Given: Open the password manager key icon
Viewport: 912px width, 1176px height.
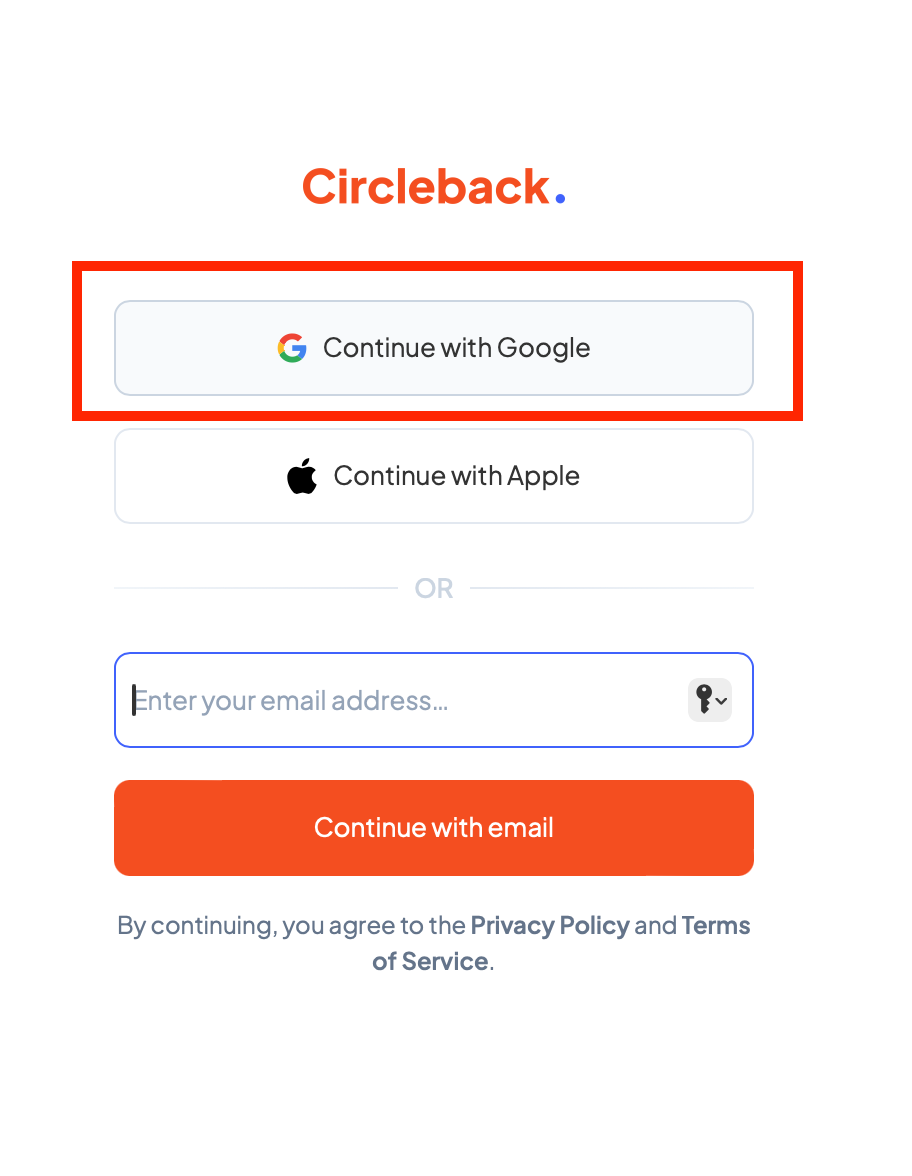Looking at the screenshot, I should click(704, 699).
